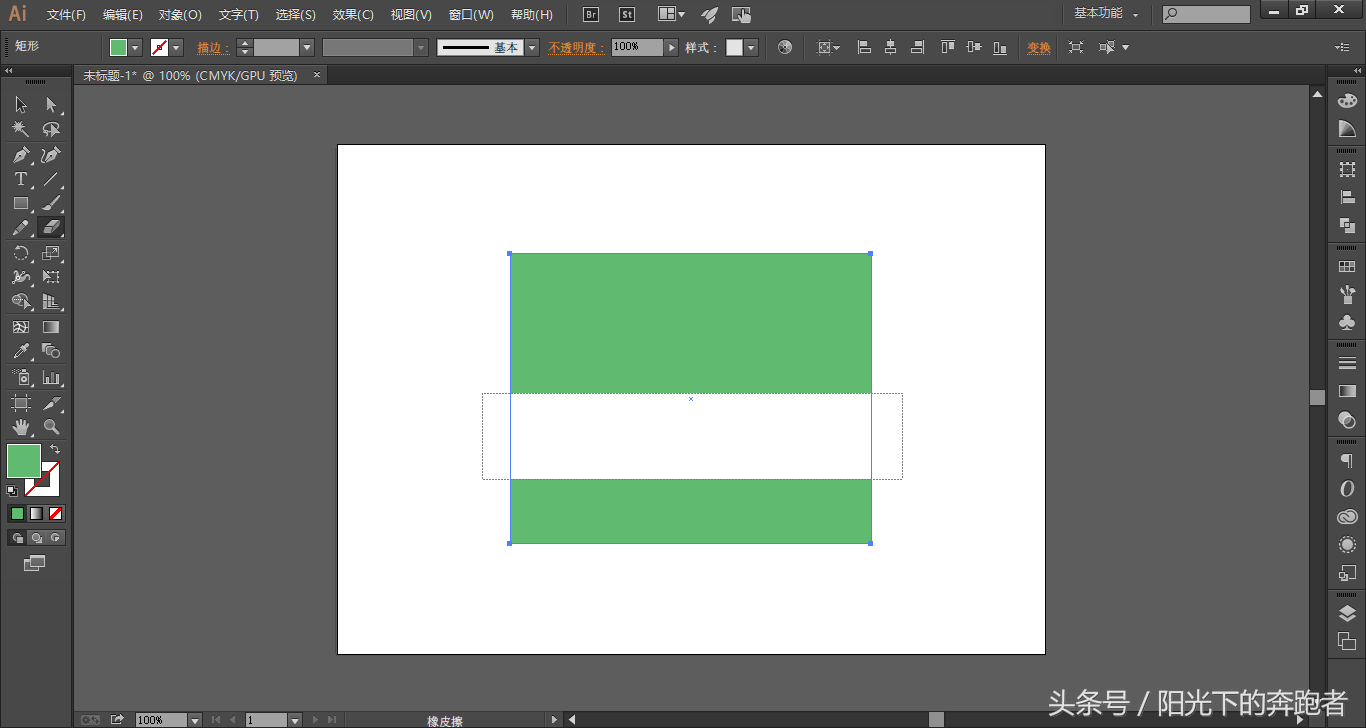This screenshot has height=728, width=1366.
Task: Open Adobe Bridge via Br icon
Action: click(x=591, y=14)
